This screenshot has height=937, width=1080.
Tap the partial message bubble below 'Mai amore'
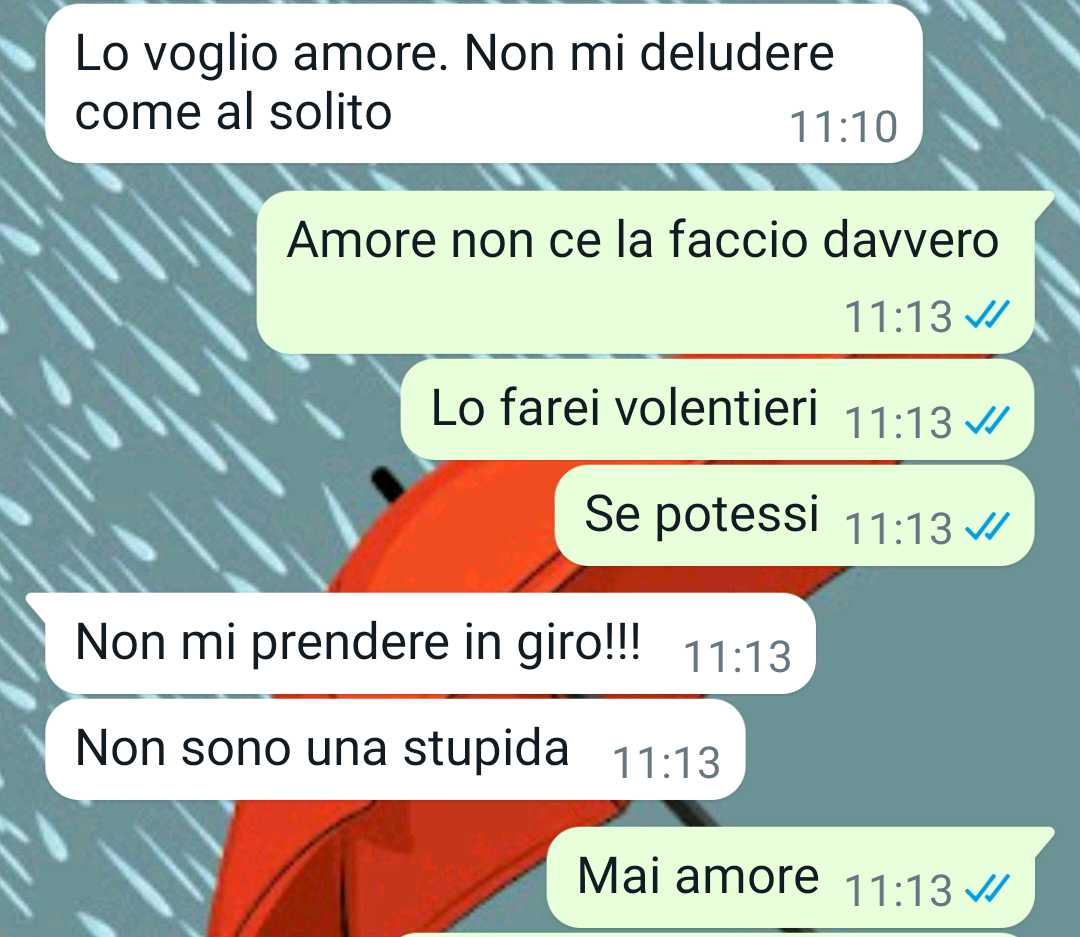click(x=716, y=934)
